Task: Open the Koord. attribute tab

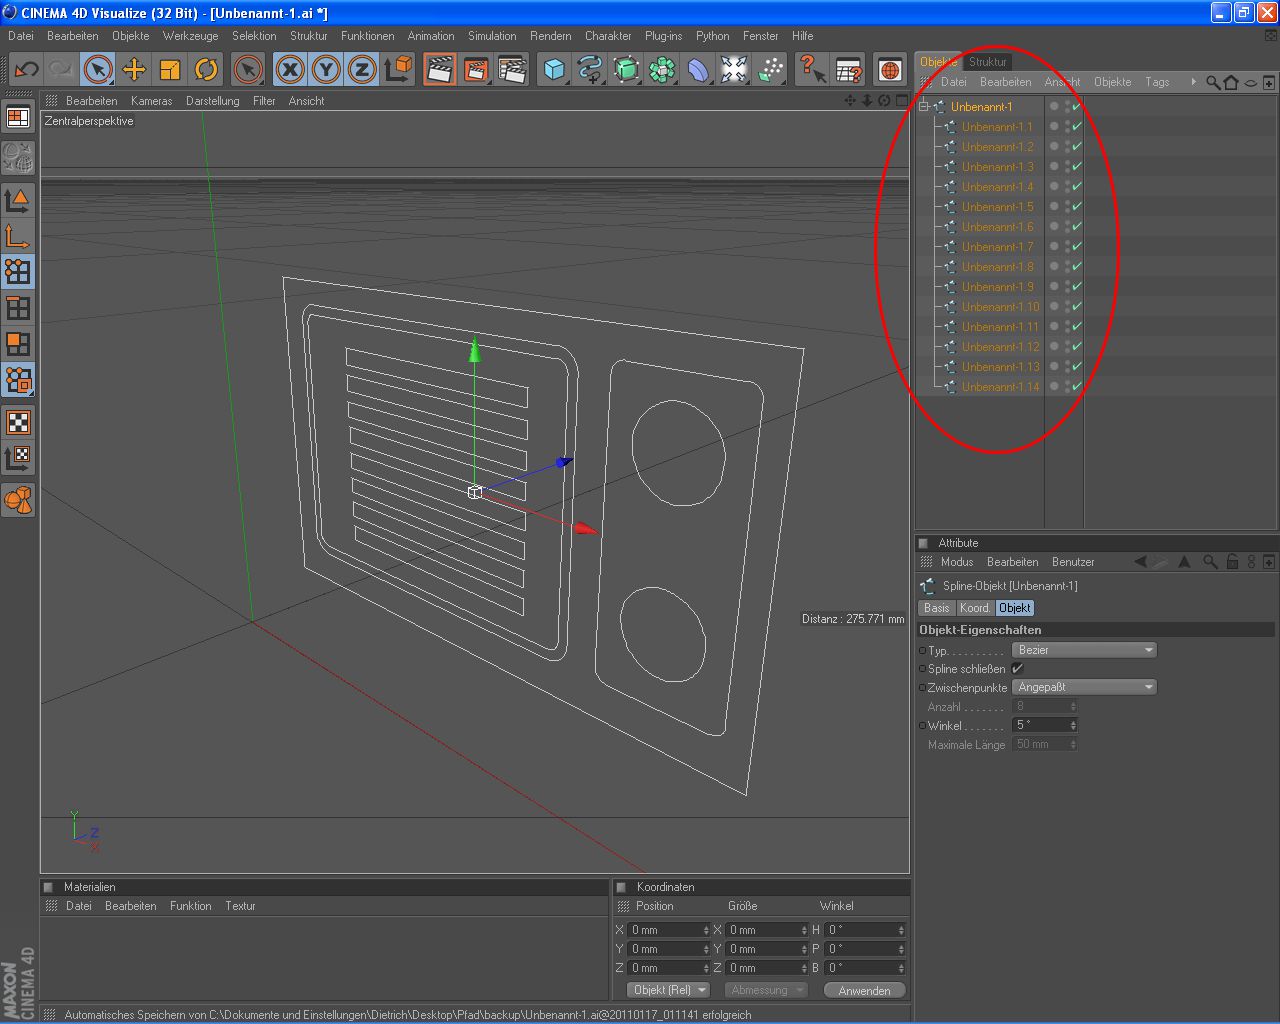Action: (x=974, y=608)
